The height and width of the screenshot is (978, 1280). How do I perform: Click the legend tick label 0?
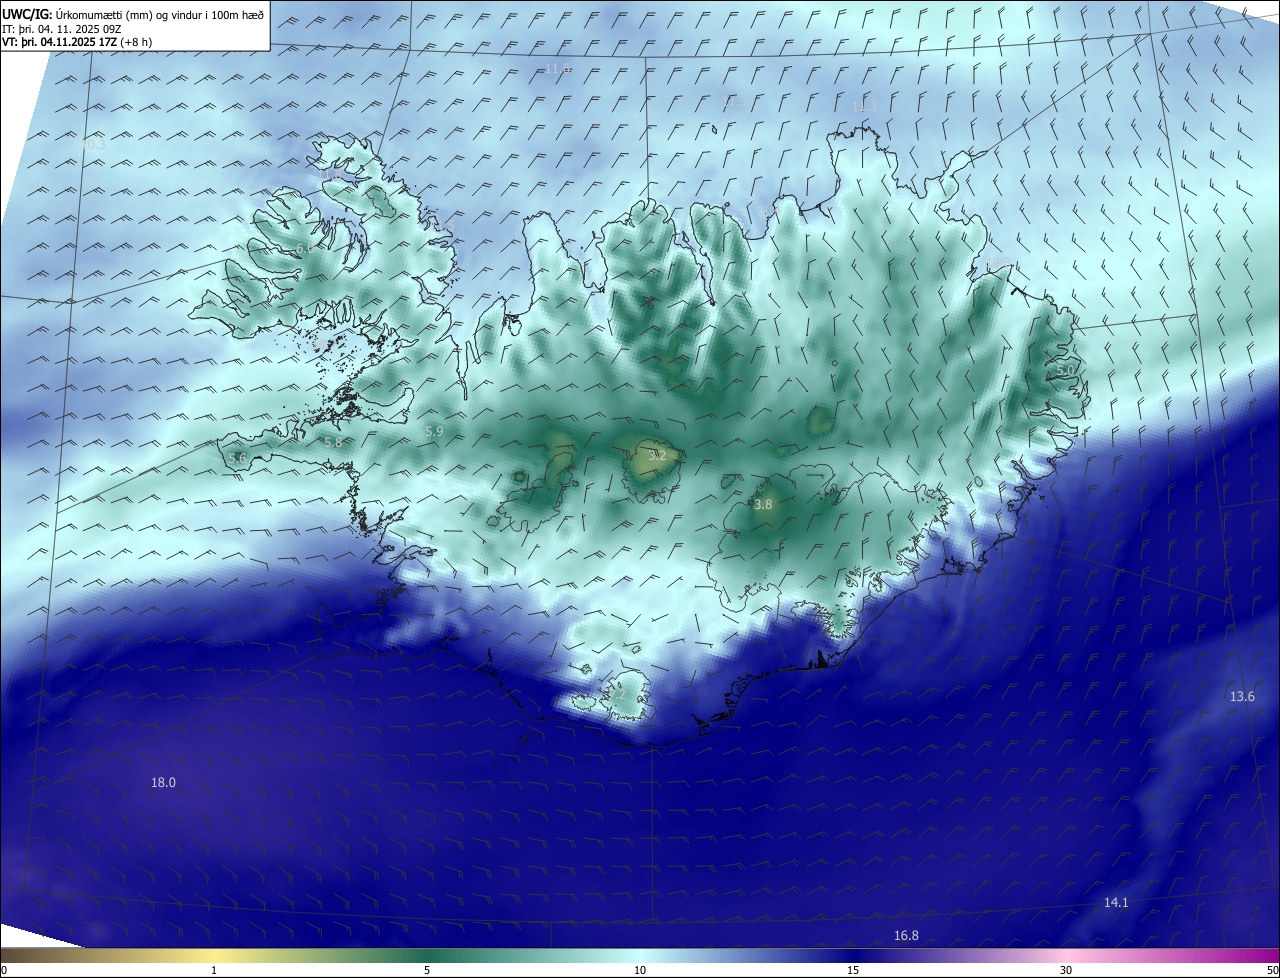coord(3,970)
